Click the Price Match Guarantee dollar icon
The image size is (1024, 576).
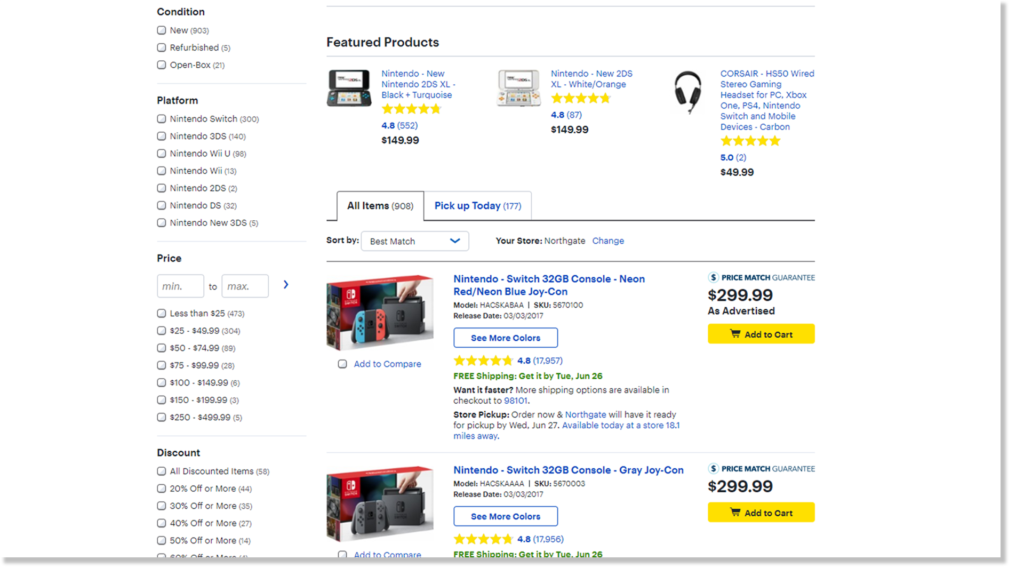point(713,277)
